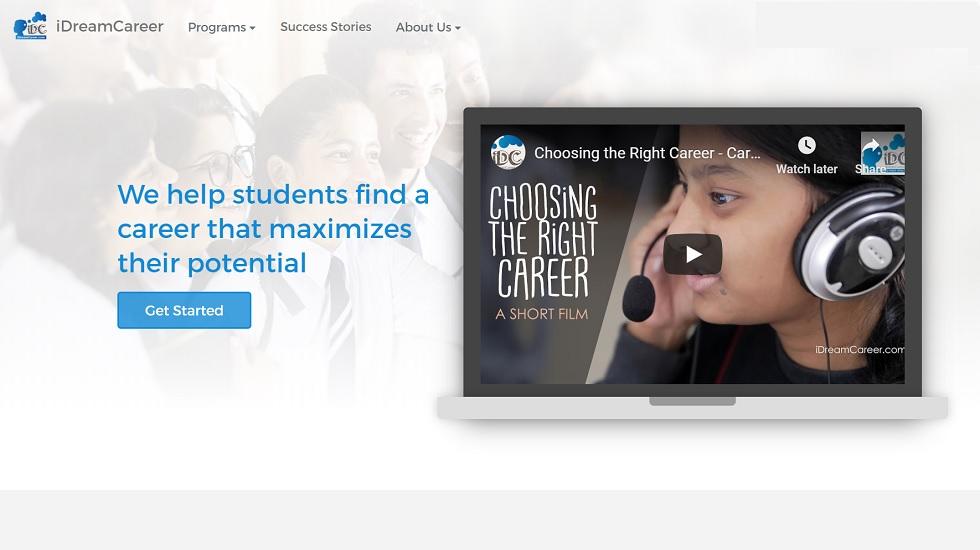Click the headline about students' career potential
This screenshot has height=550, width=980.
(x=273, y=229)
